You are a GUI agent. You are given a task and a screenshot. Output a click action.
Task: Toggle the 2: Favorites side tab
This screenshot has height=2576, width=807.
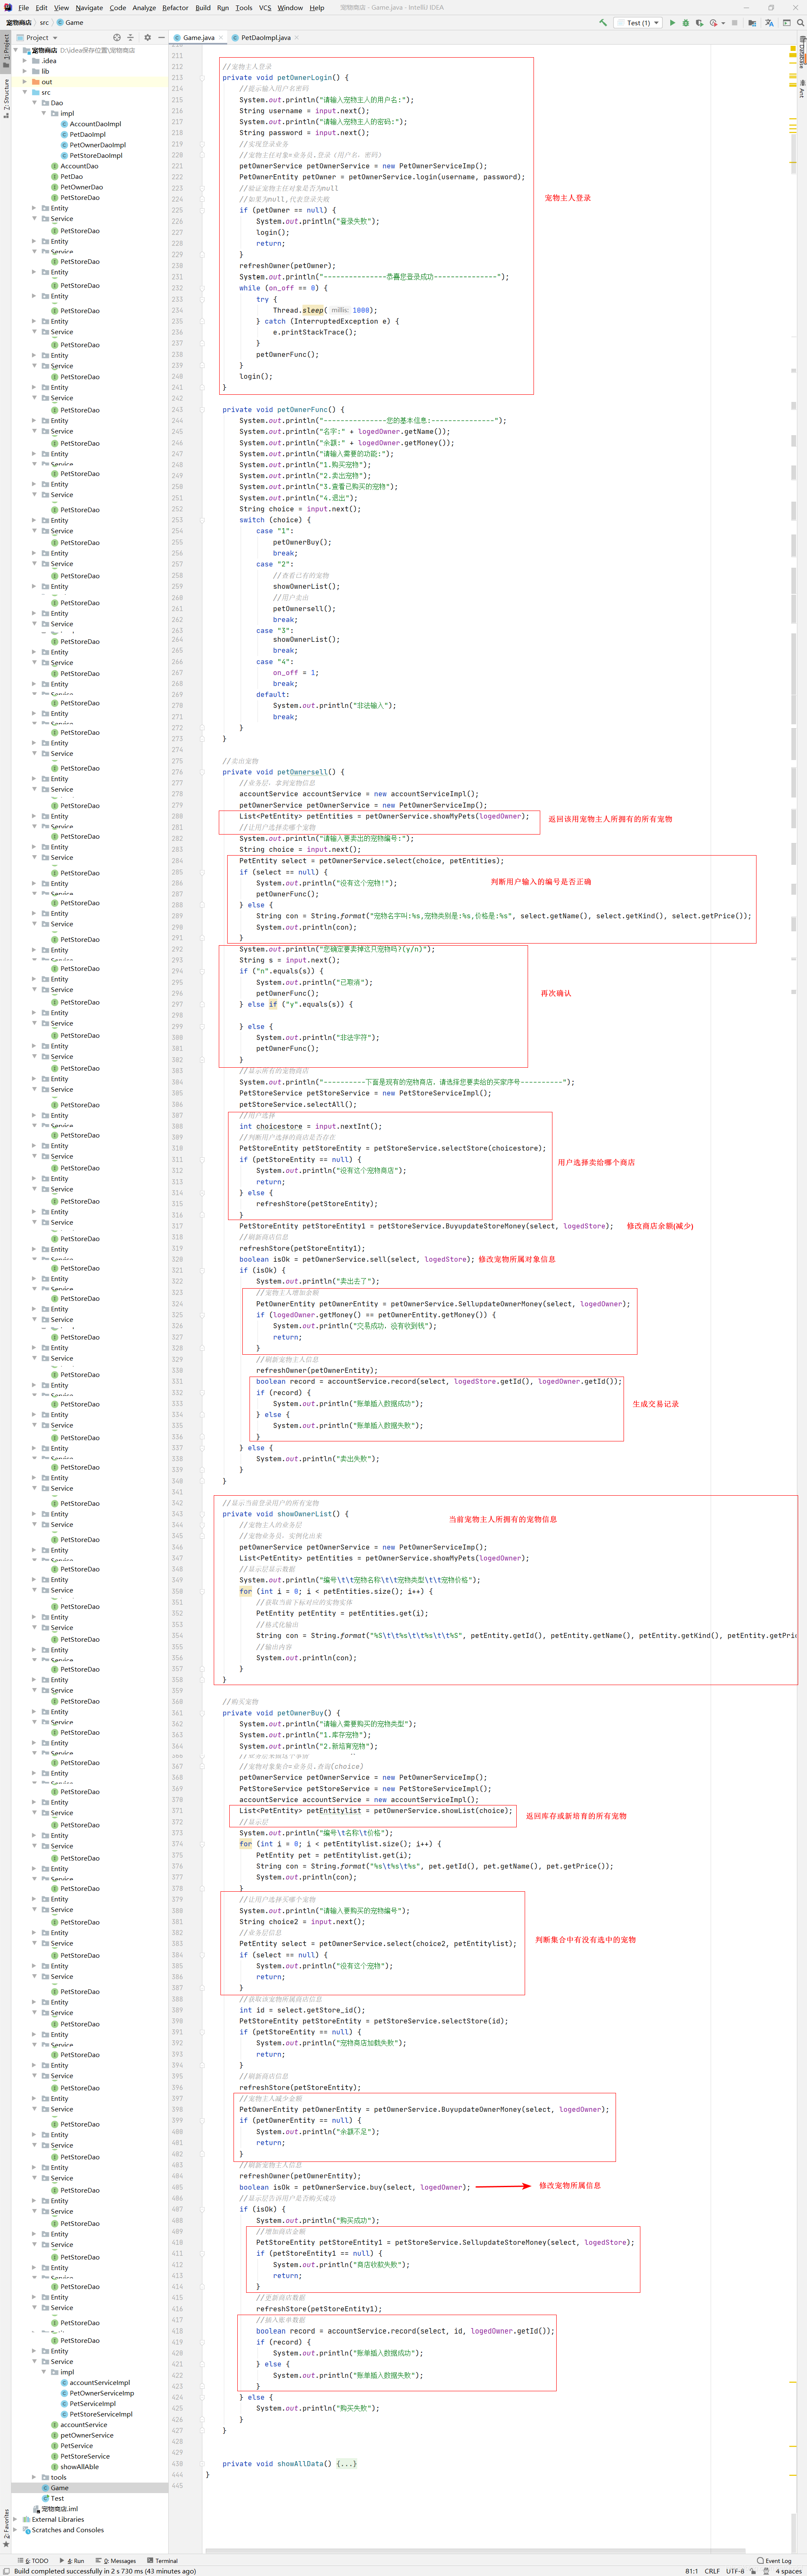click(5, 2527)
